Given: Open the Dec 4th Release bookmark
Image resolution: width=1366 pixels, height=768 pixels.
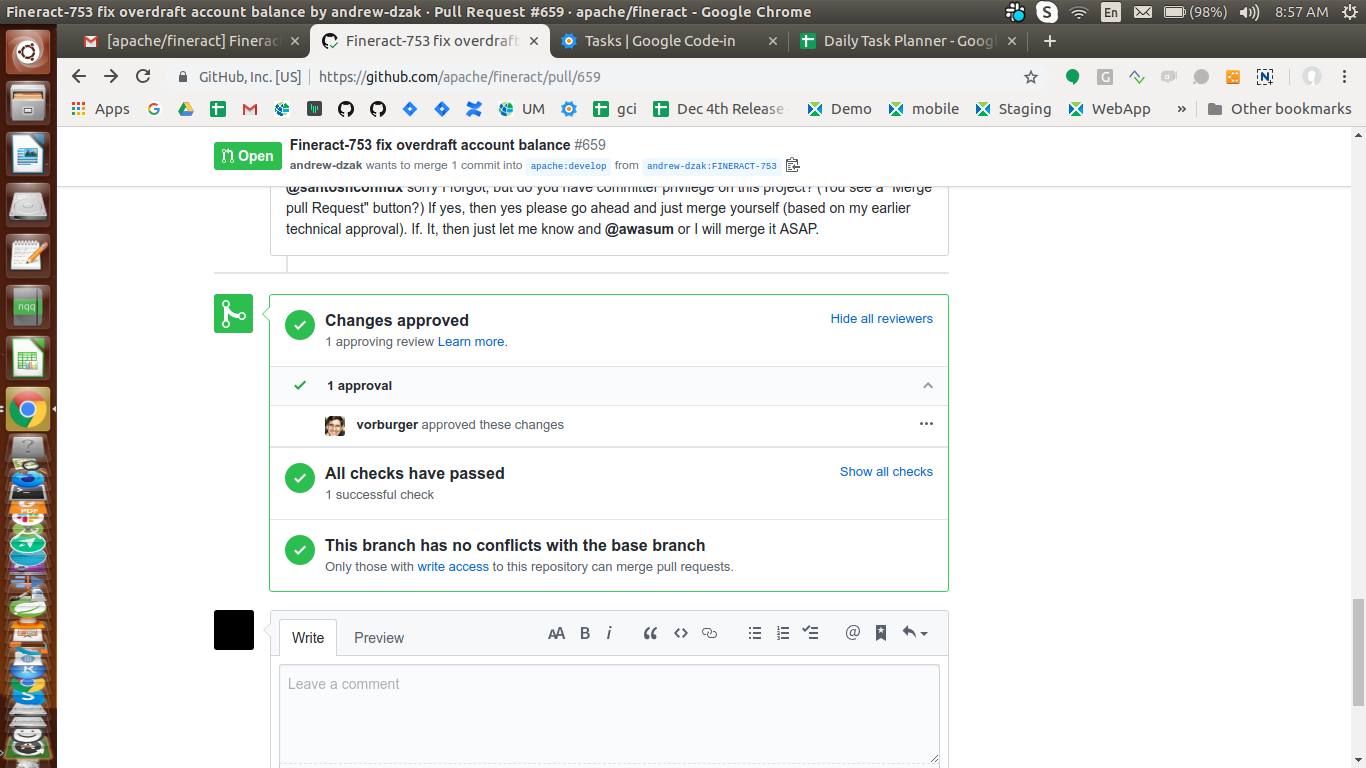Looking at the screenshot, I should click(x=720, y=109).
